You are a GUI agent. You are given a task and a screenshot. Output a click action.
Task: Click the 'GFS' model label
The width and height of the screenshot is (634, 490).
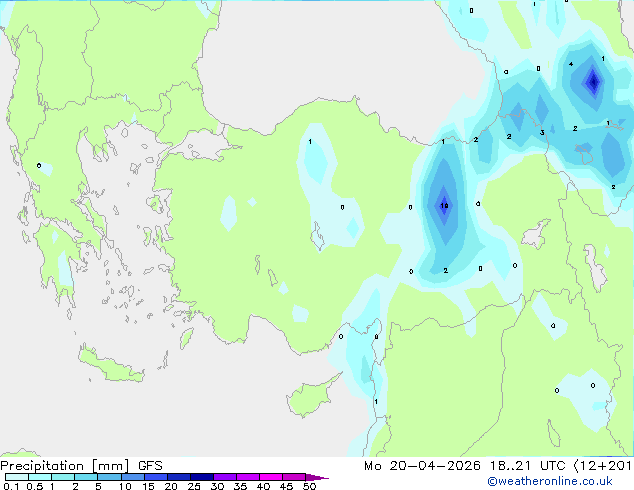click(150, 466)
